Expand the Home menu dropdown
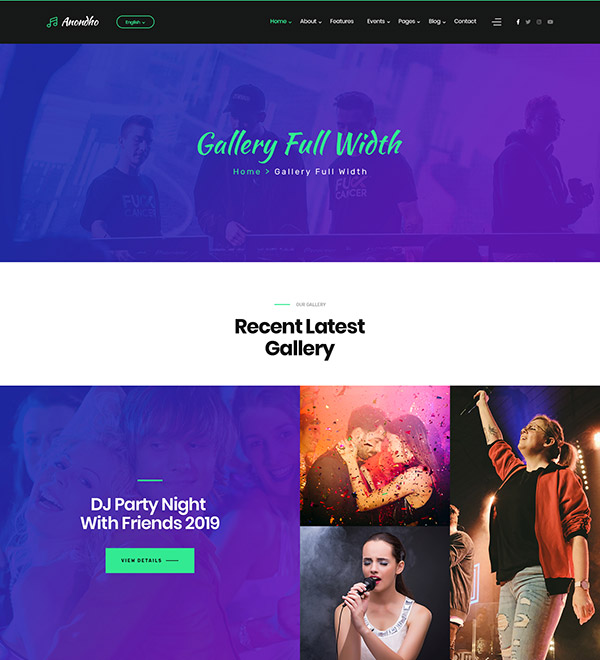This screenshot has width=600, height=660. (x=280, y=21)
